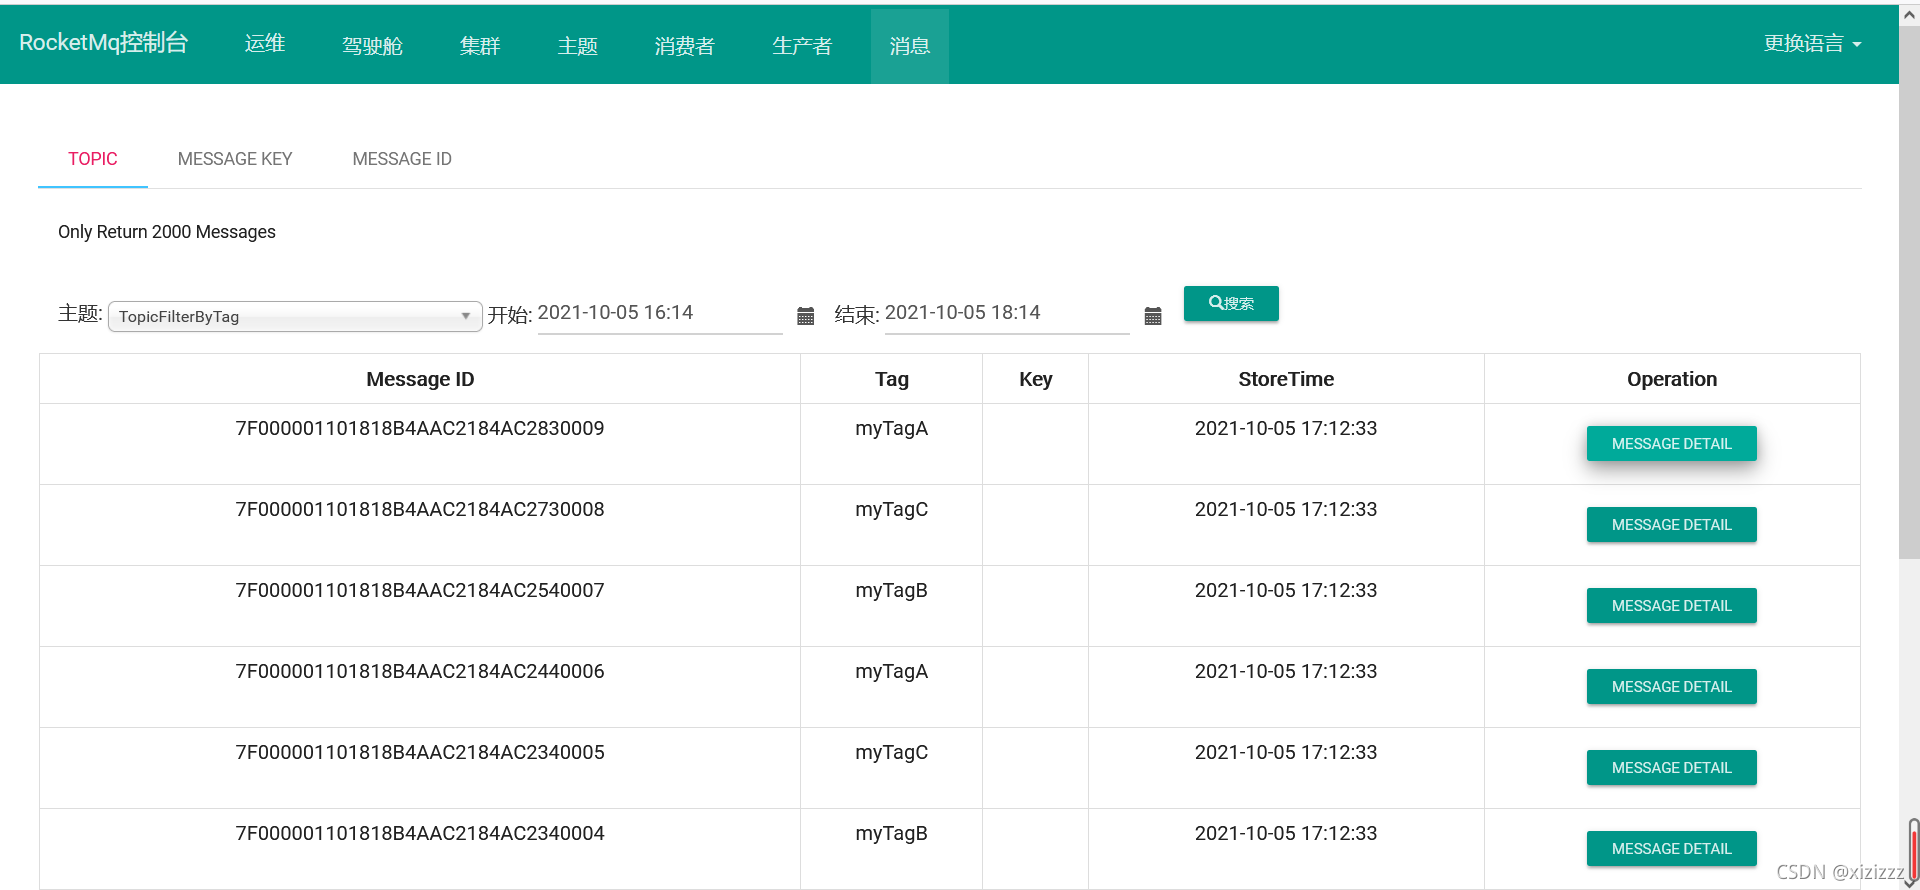
Task: Click the Key column header
Action: (x=1036, y=379)
